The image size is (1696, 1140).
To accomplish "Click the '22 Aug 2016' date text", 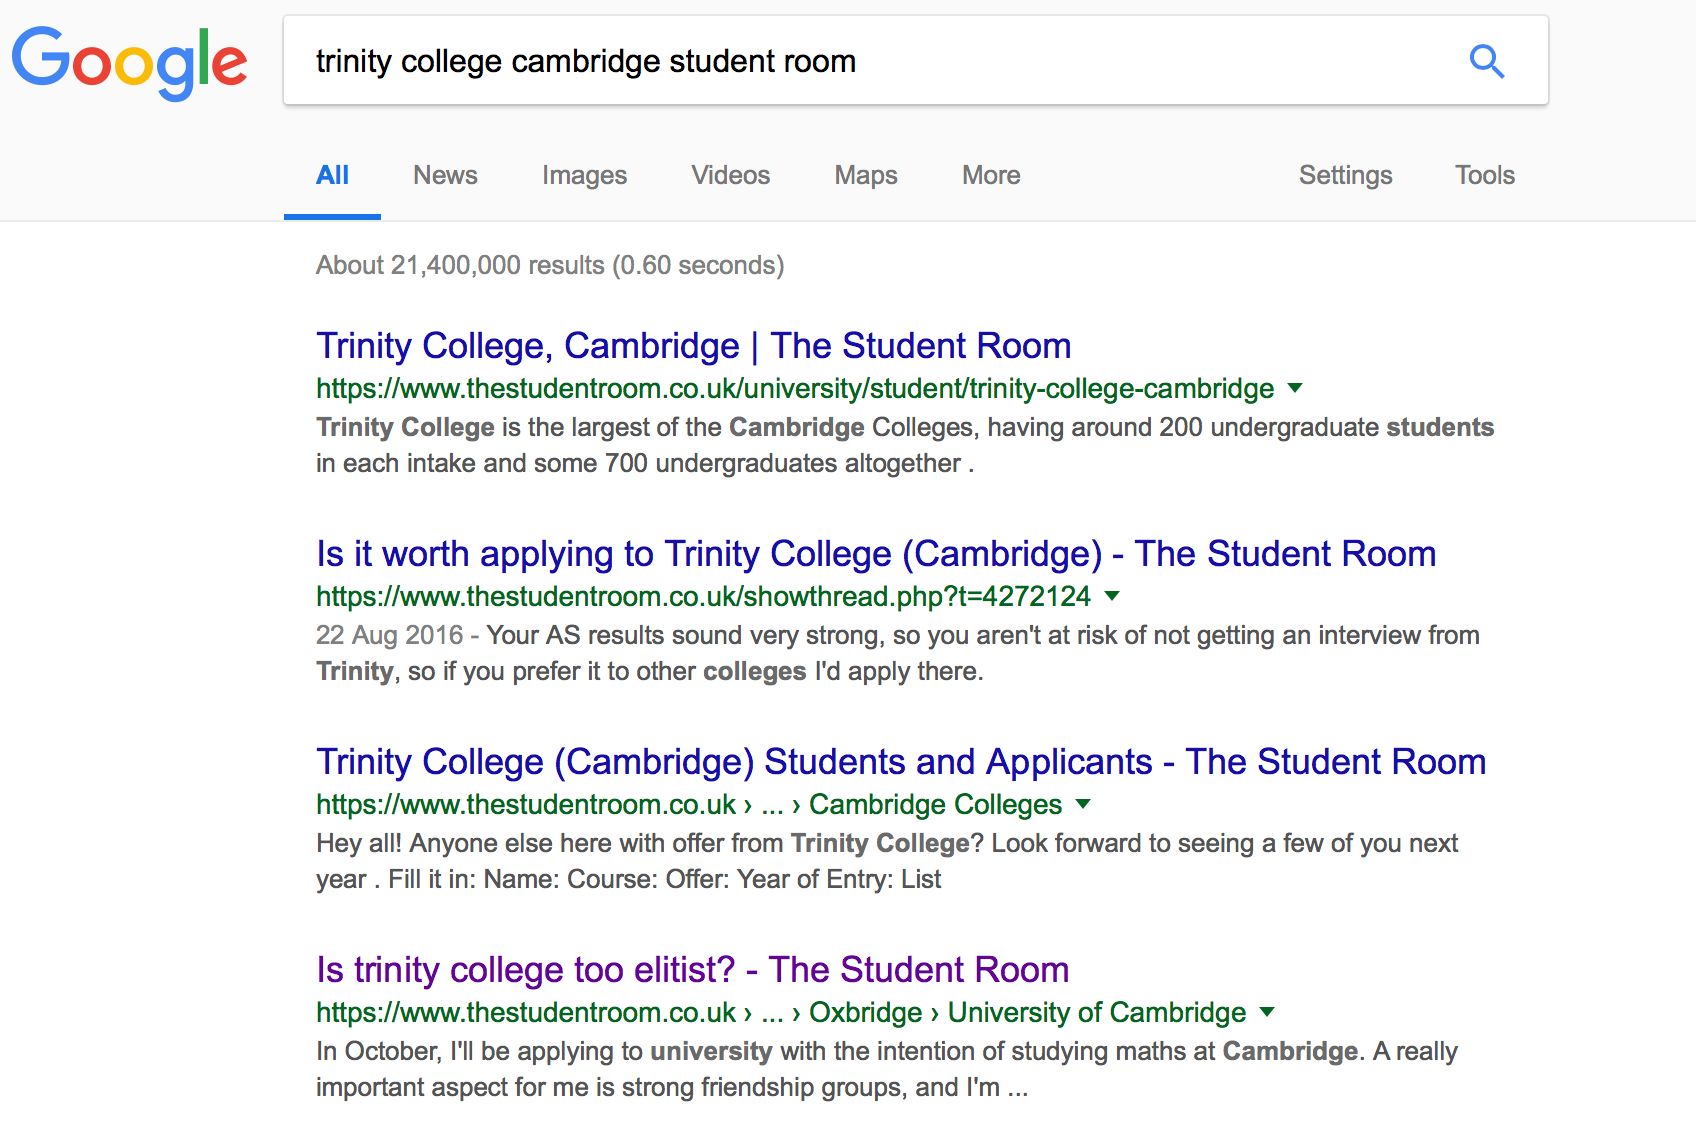I will pyautogui.click(x=389, y=635).
